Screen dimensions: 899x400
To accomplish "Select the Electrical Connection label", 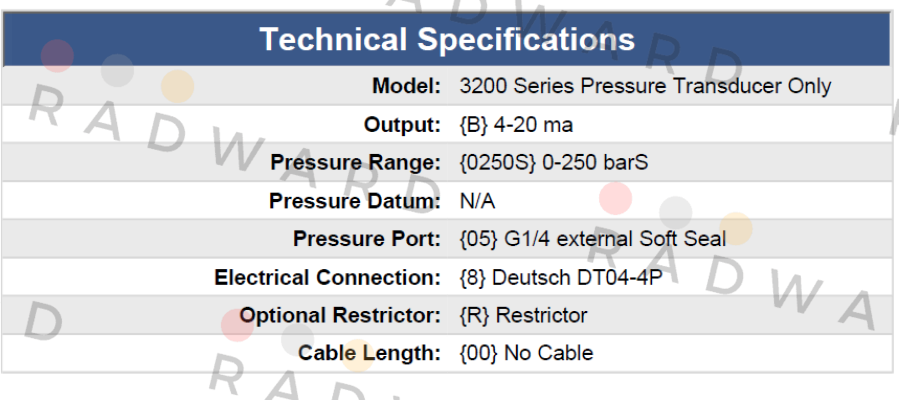I will click(327, 278).
